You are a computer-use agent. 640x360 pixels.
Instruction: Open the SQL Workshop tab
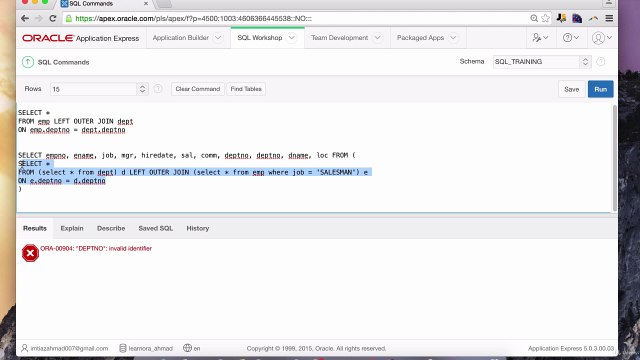pos(260,38)
